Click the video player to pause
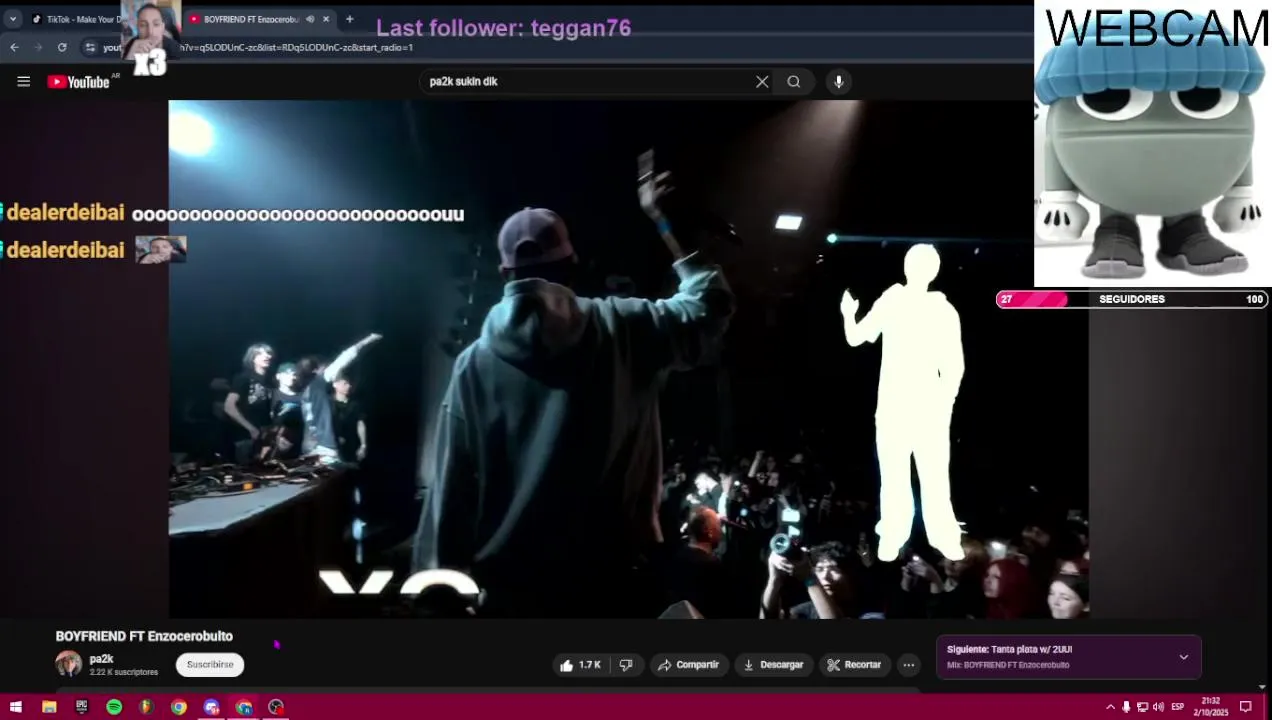 (628, 359)
